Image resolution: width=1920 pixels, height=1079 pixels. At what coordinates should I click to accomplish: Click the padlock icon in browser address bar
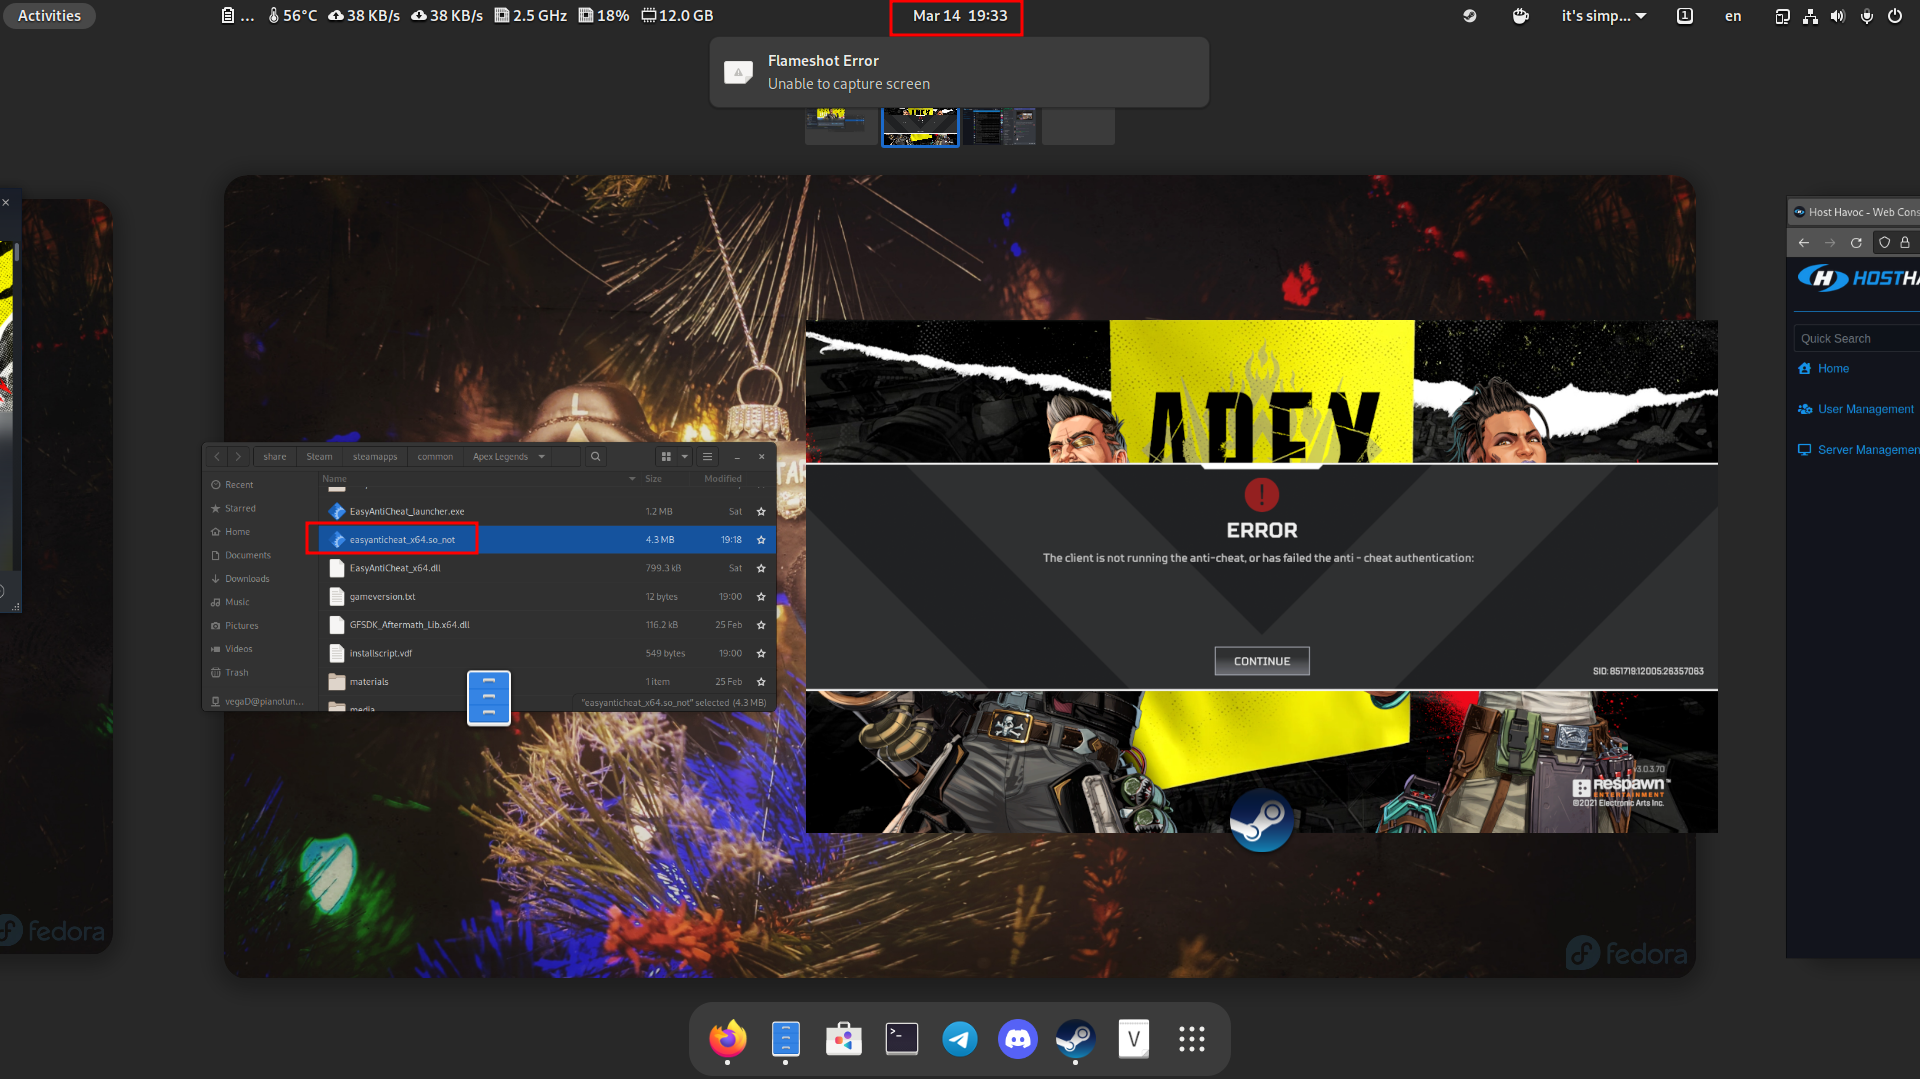[1905, 242]
